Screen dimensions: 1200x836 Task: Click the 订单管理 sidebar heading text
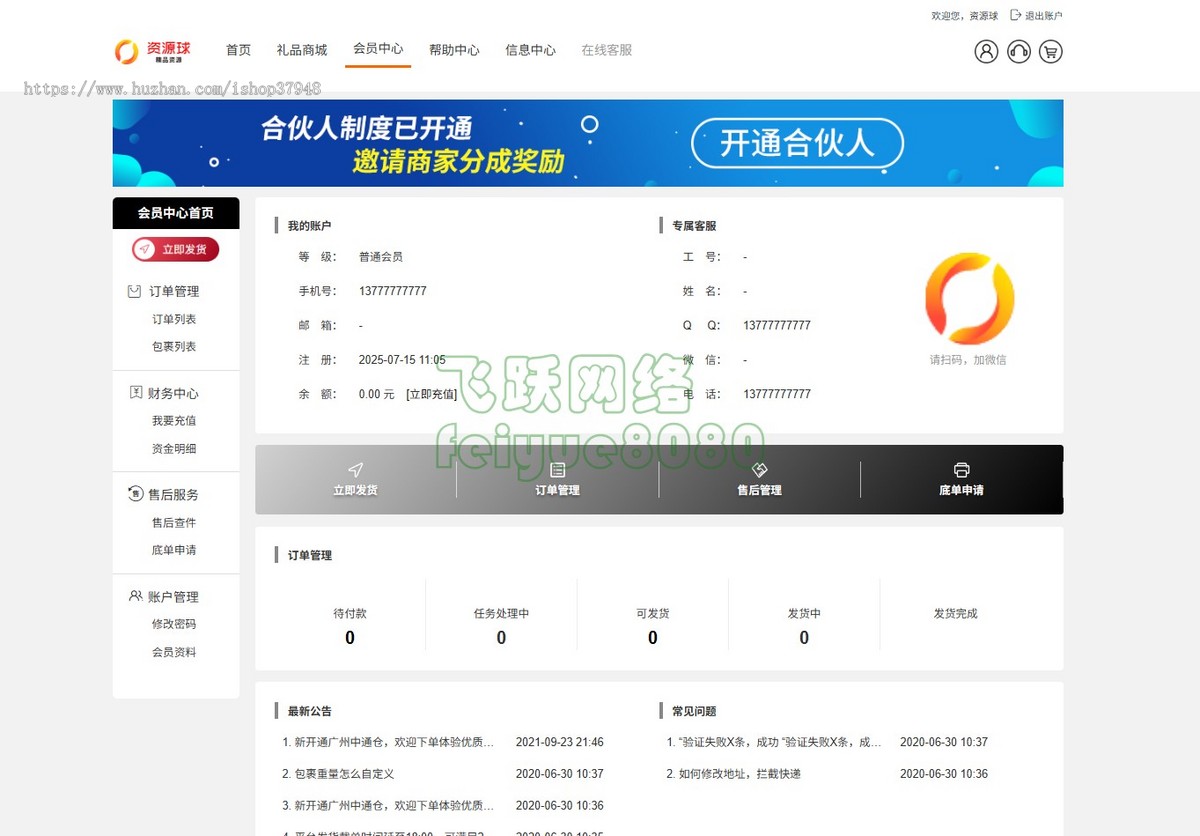click(174, 291)
